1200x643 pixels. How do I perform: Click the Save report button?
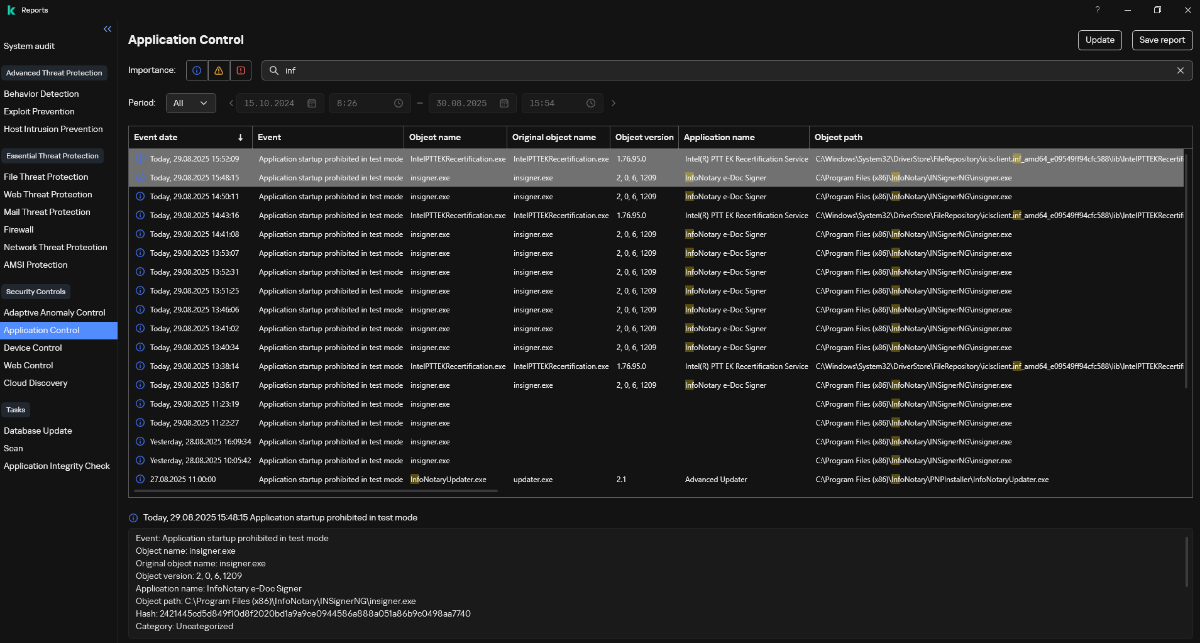pos(1162,40)
